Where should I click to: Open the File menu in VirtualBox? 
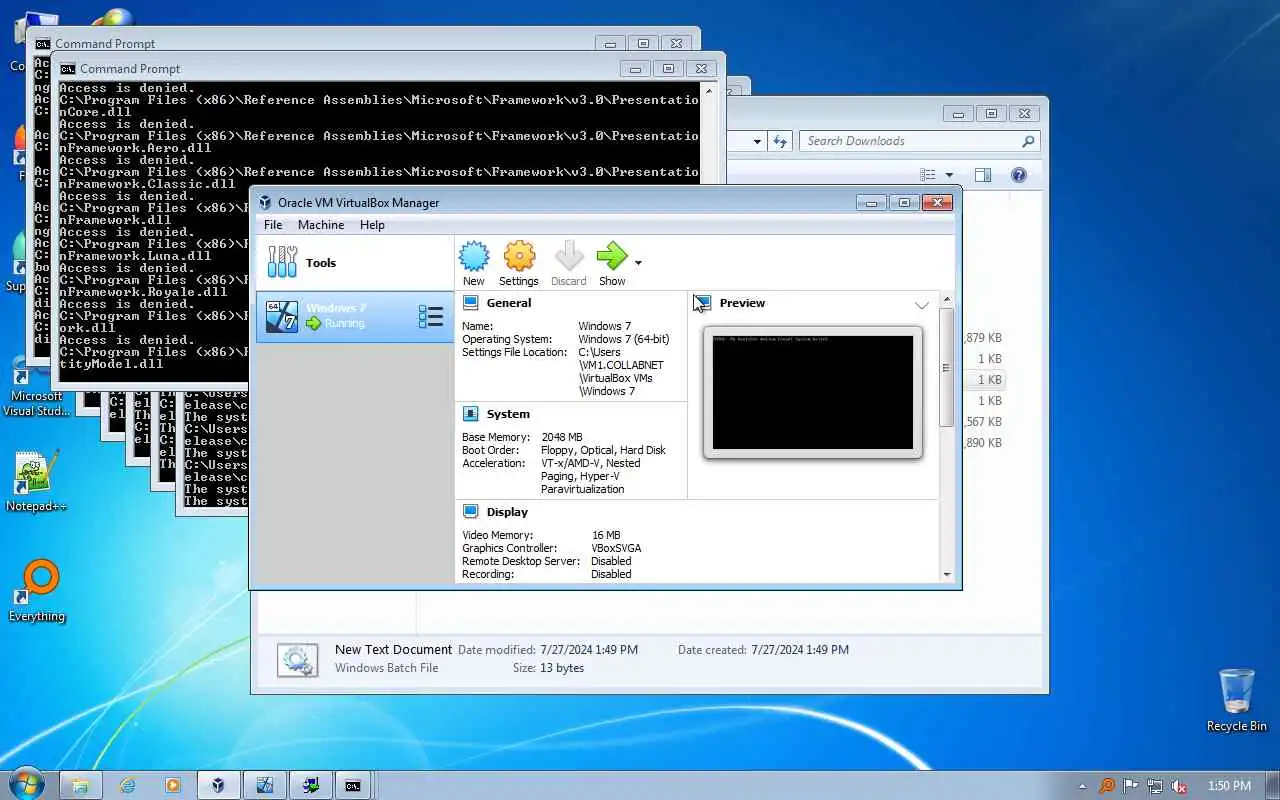pos(273,225)
